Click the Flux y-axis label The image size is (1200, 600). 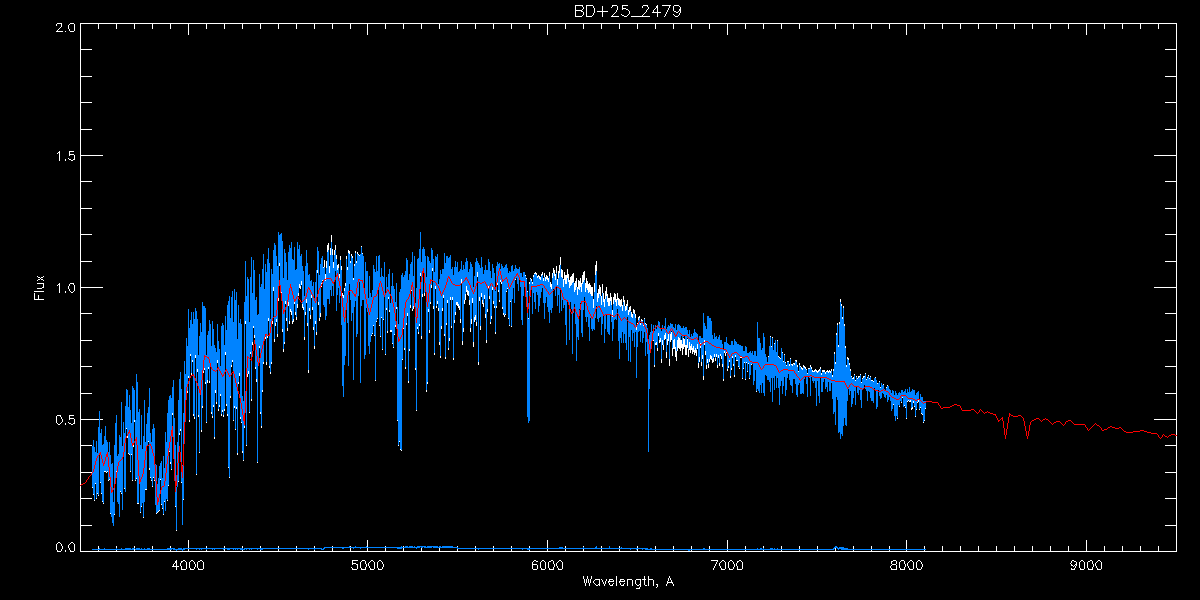pyautogui.click(x=40, y=287)
